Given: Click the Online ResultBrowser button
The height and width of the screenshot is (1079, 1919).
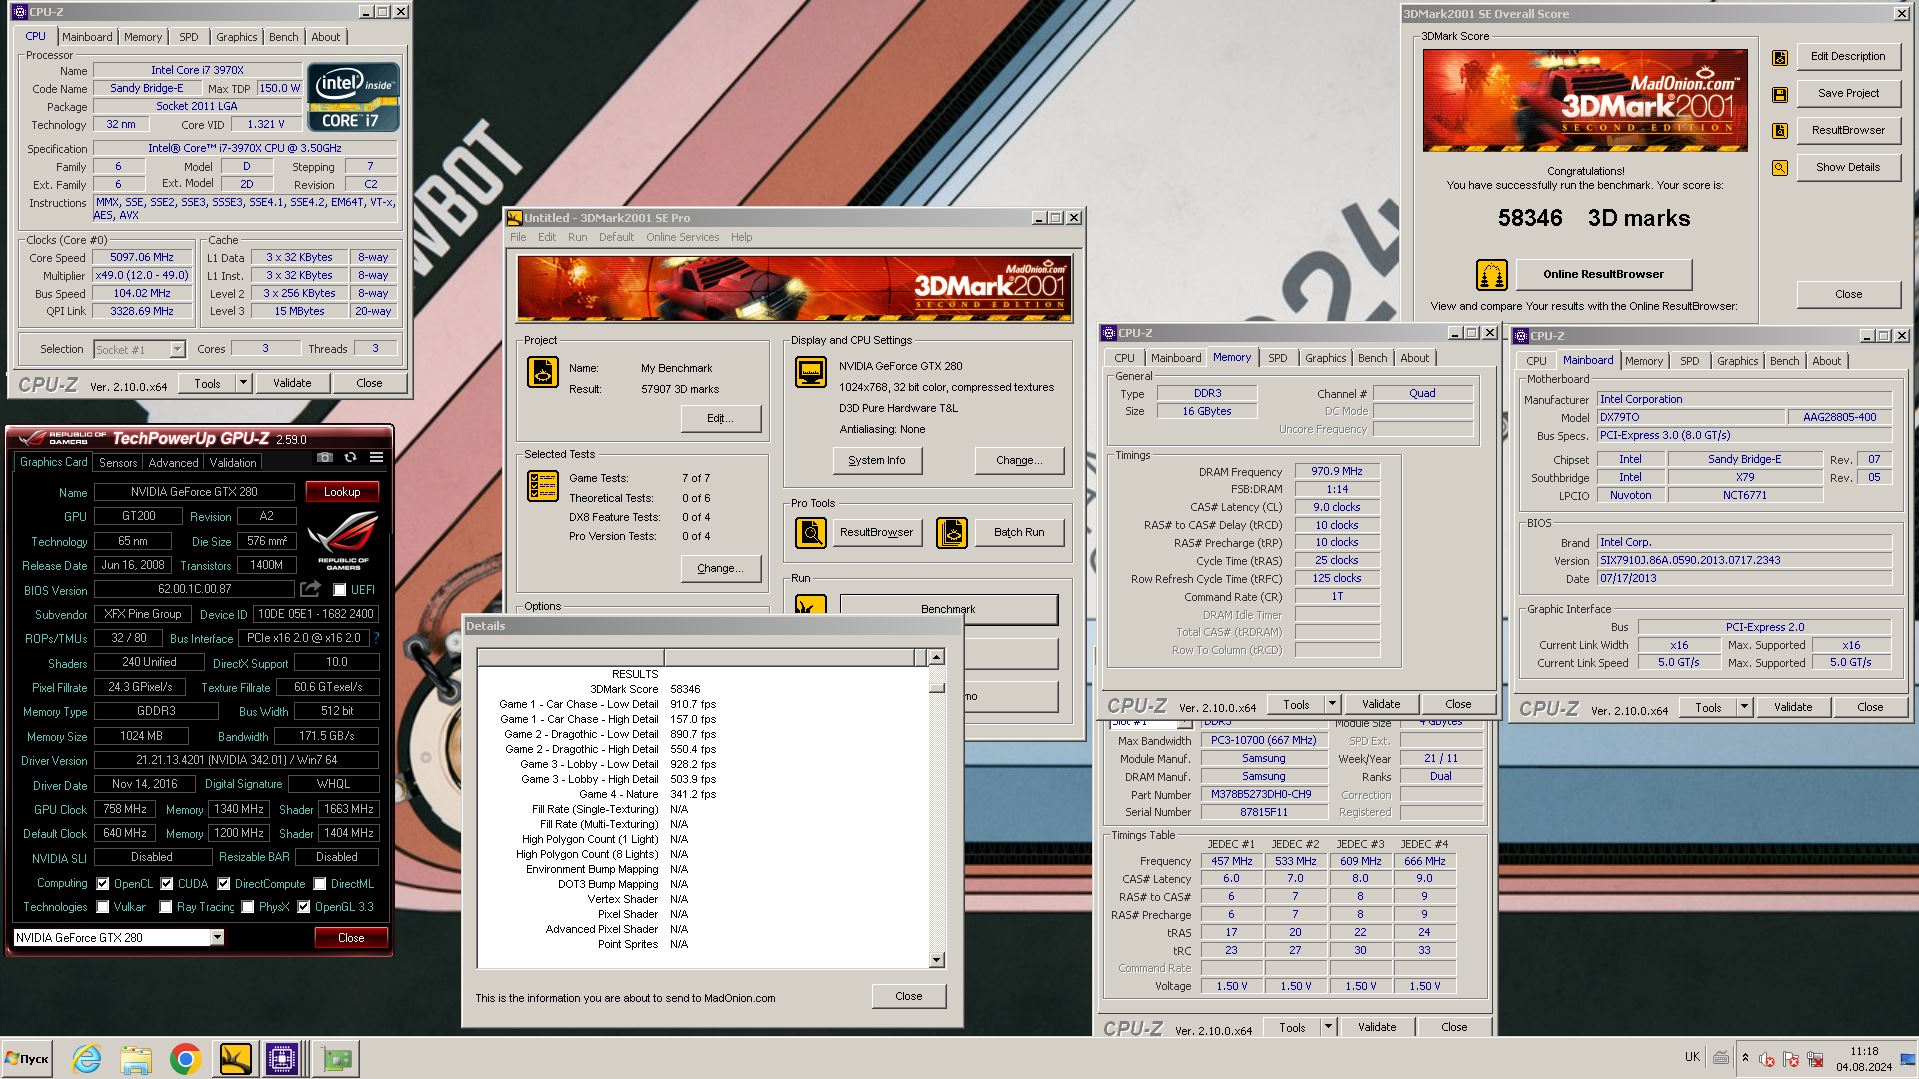Looking at the screenshot, I should (1603, 274).
